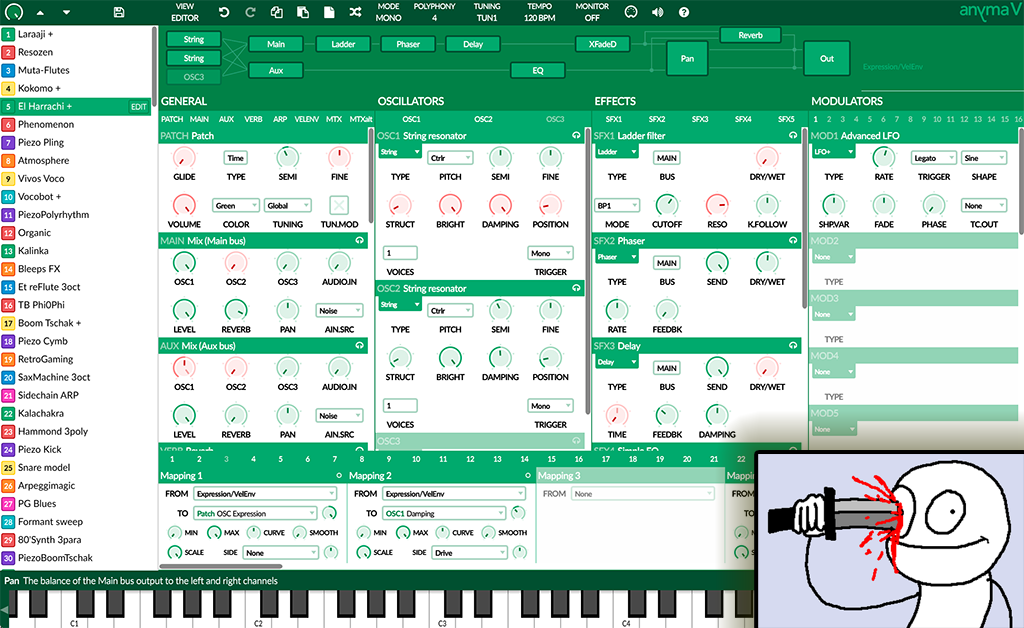Open the patch COLOR dropdown showing Green
This screenshot has height=628, width=1024.
[x=236, y=206]
